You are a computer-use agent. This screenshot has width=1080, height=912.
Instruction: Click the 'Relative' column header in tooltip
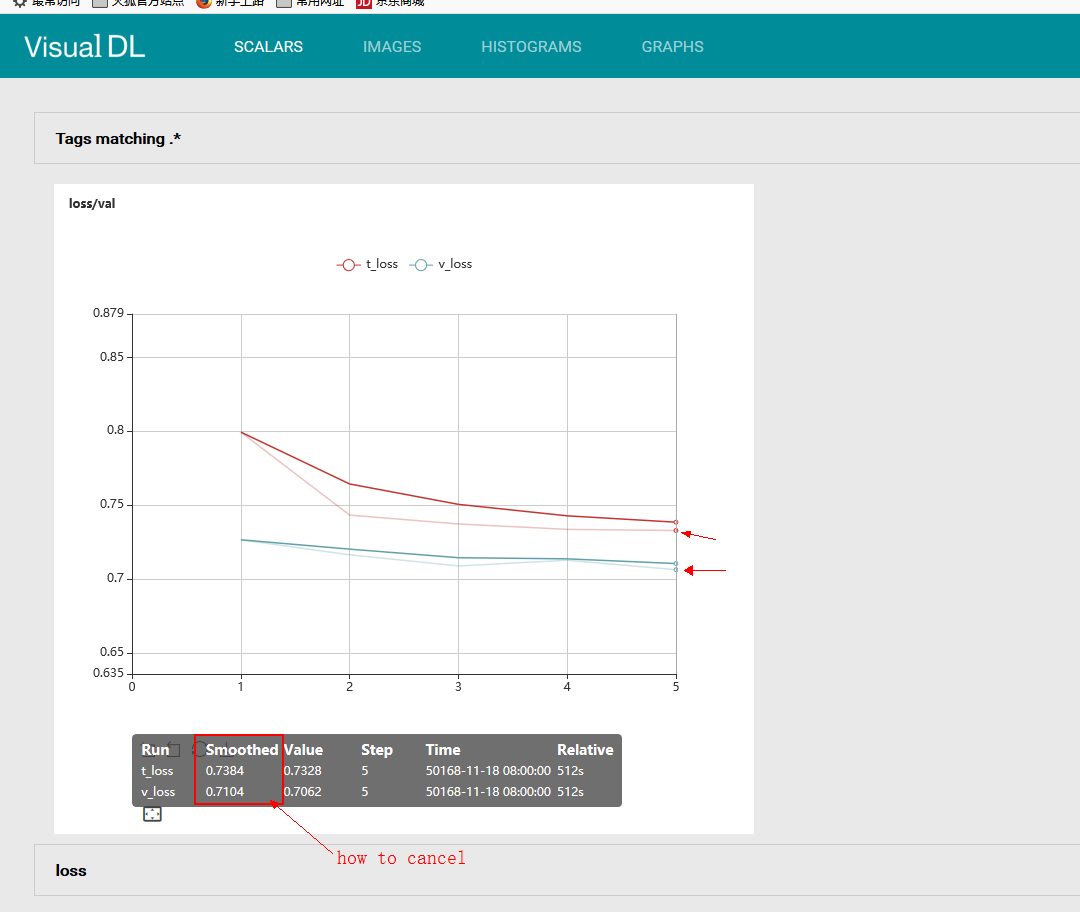click(x=585, y=749)
